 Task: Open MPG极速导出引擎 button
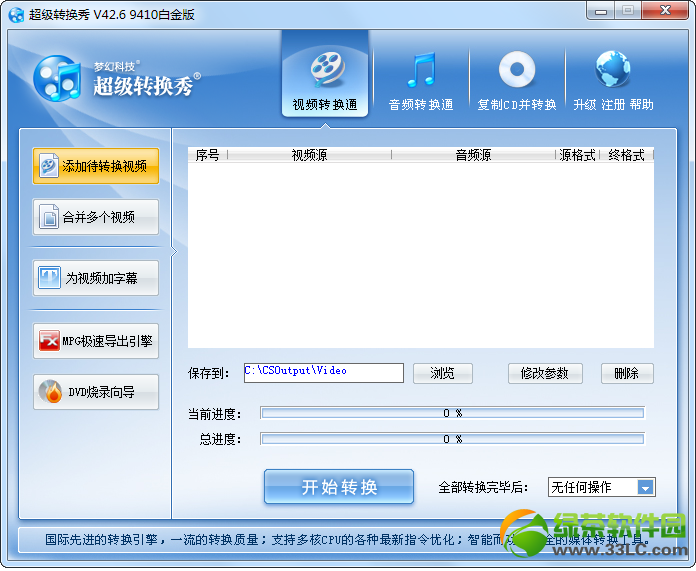click(x=96, y=341)
